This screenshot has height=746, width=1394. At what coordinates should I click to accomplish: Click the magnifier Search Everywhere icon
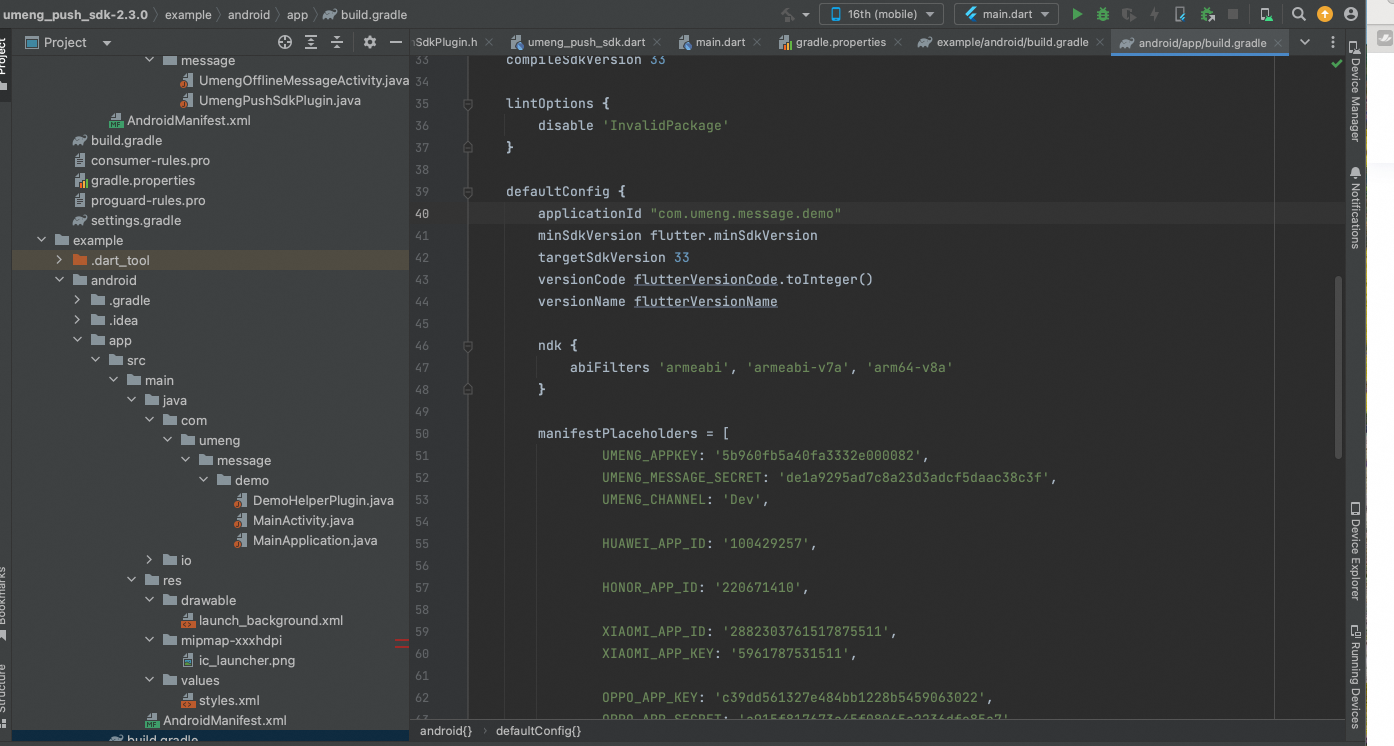click(x=1299, y=14)
